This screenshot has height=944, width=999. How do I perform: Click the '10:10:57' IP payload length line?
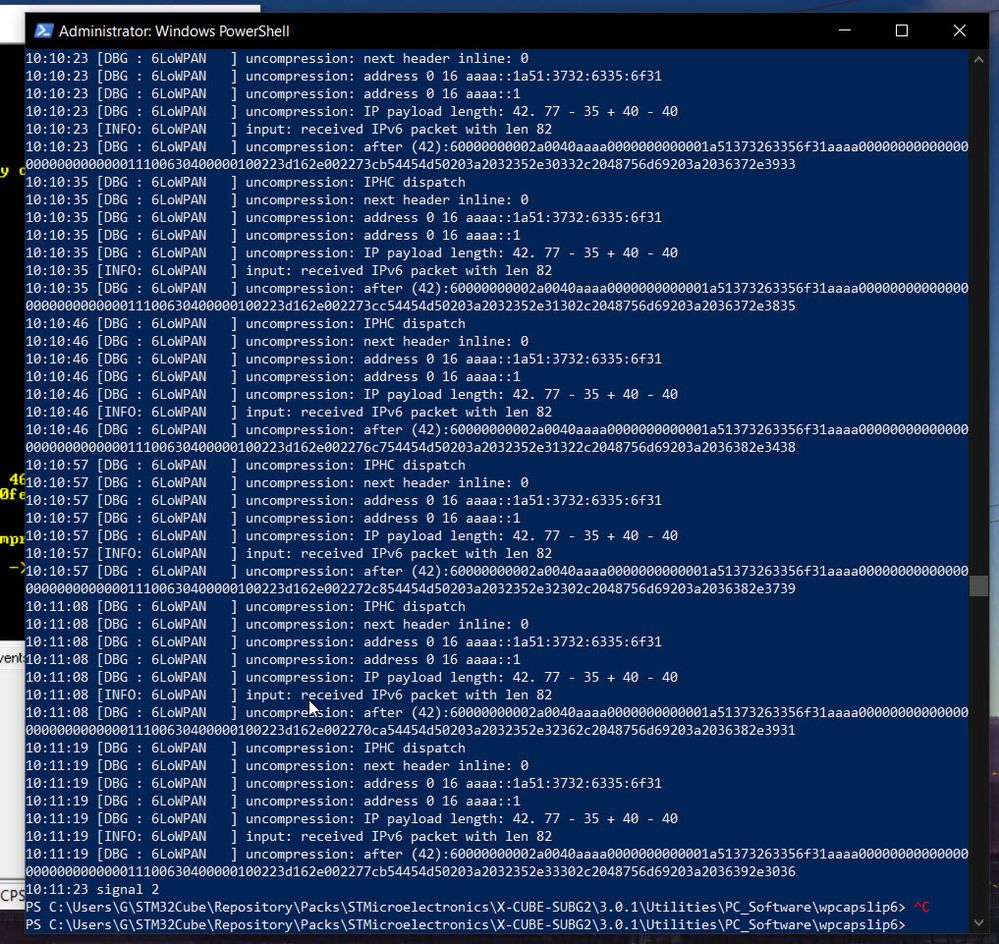352,536
